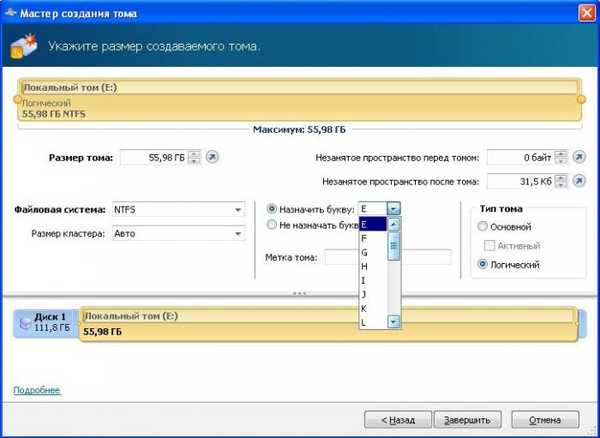Select letter F in the list

pos(373,238)
